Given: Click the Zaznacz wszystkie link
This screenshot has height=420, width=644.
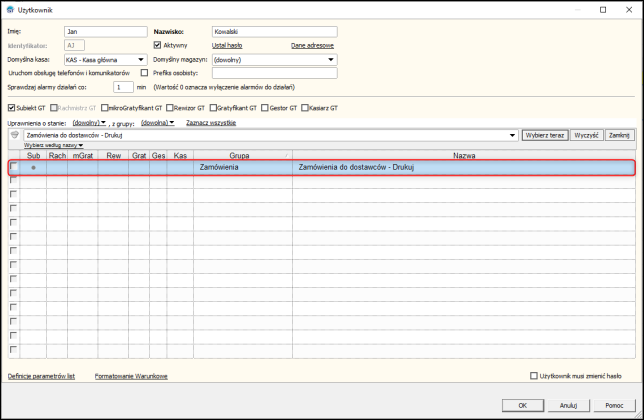Looking at the screenshot, I should point(211,123).
